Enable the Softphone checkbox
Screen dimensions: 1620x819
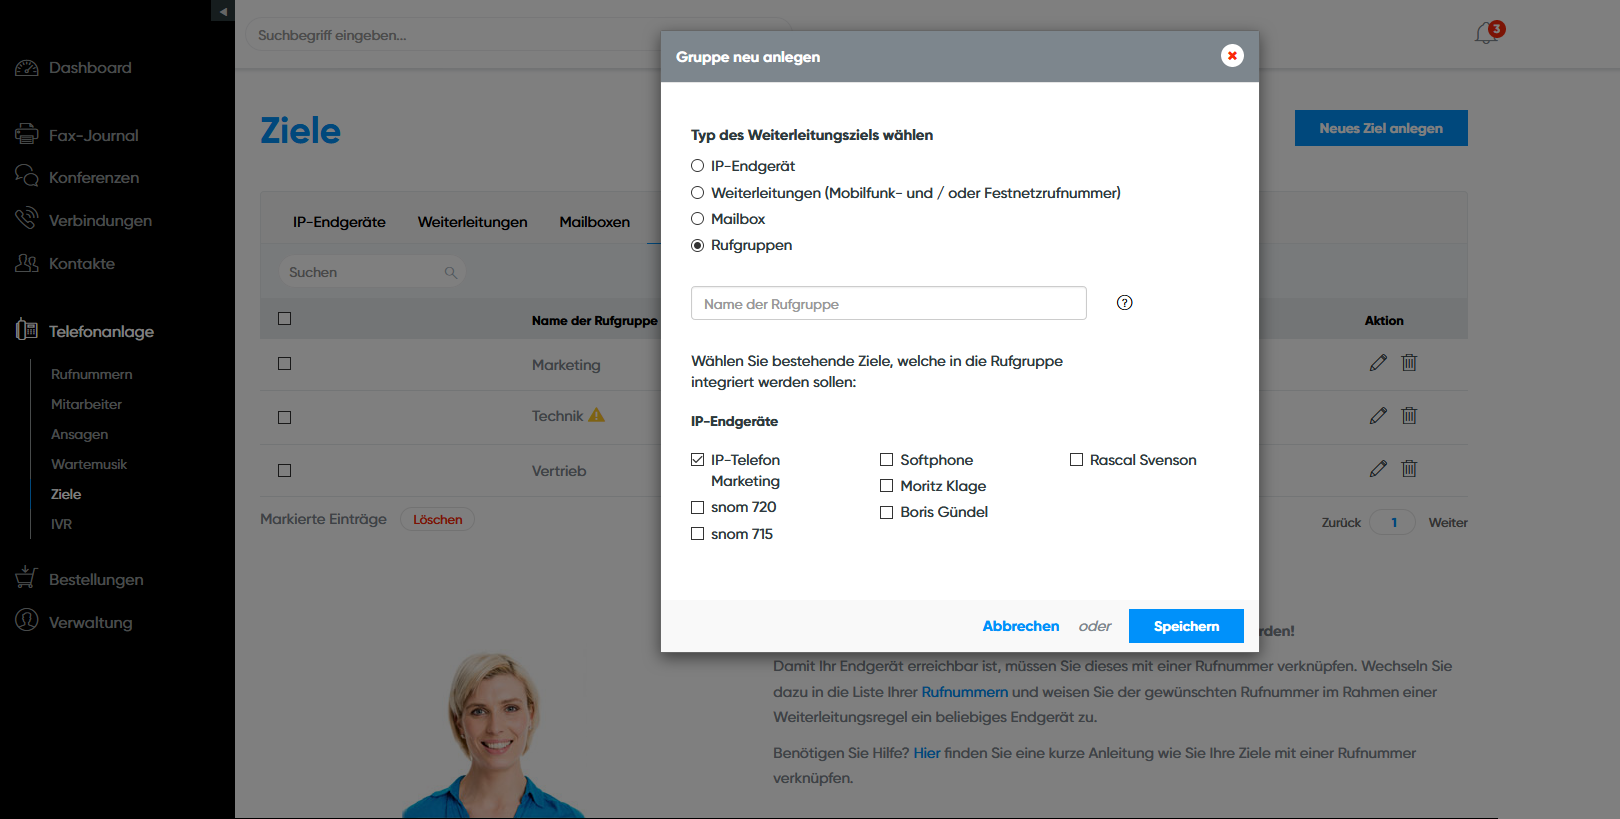886,460
